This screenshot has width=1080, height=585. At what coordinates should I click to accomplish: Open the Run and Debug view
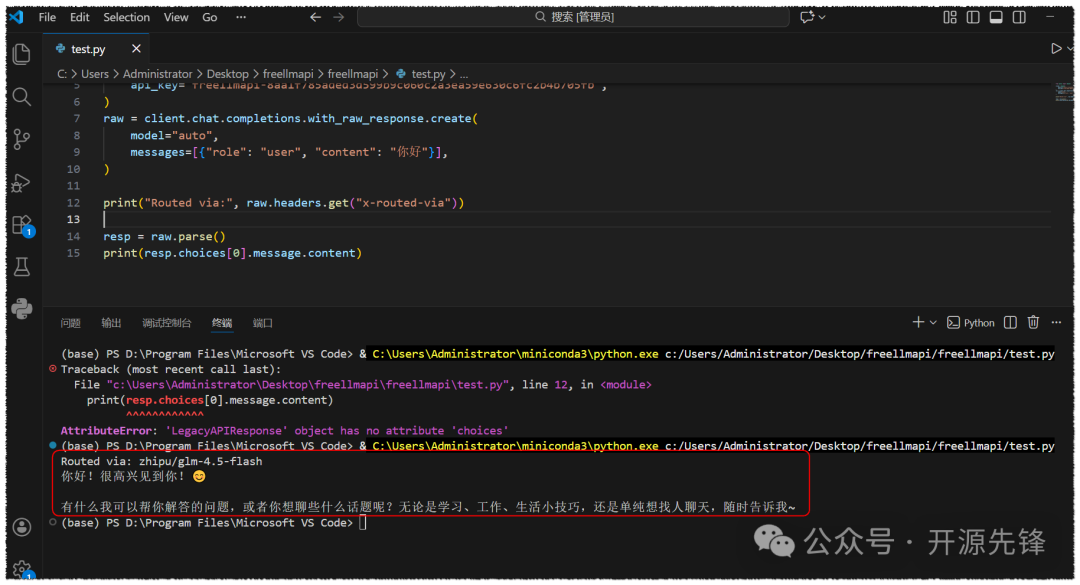(21, 183)
